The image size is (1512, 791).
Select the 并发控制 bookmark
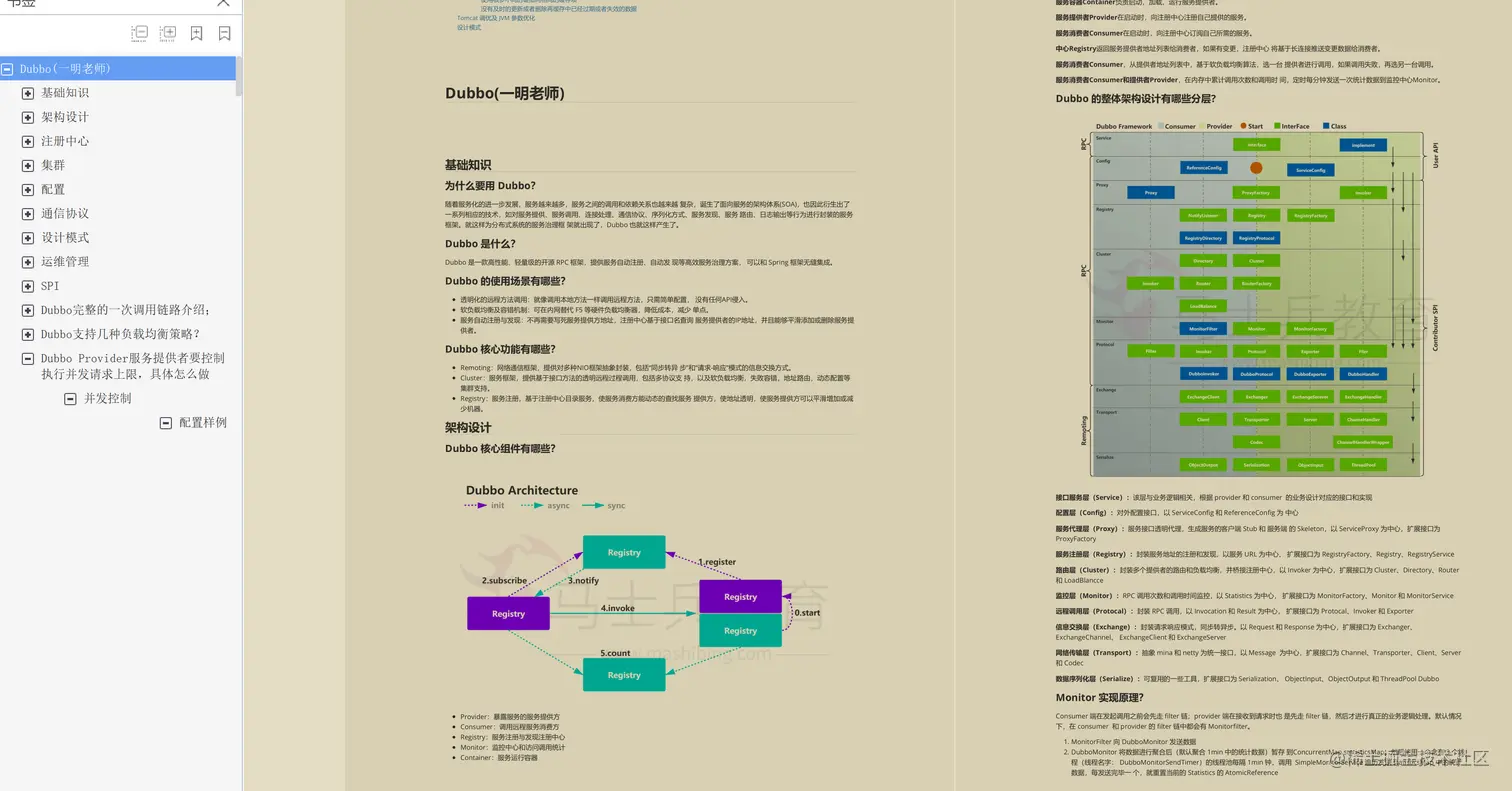click(x=107, y=398)
